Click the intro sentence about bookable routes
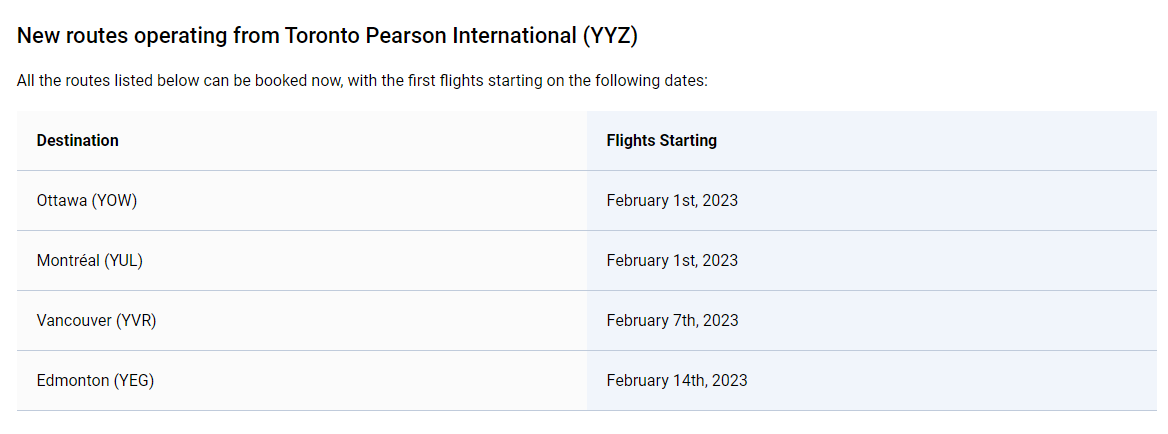Image resolution: width=1168 pixels, height=434 pixels. 362,80
